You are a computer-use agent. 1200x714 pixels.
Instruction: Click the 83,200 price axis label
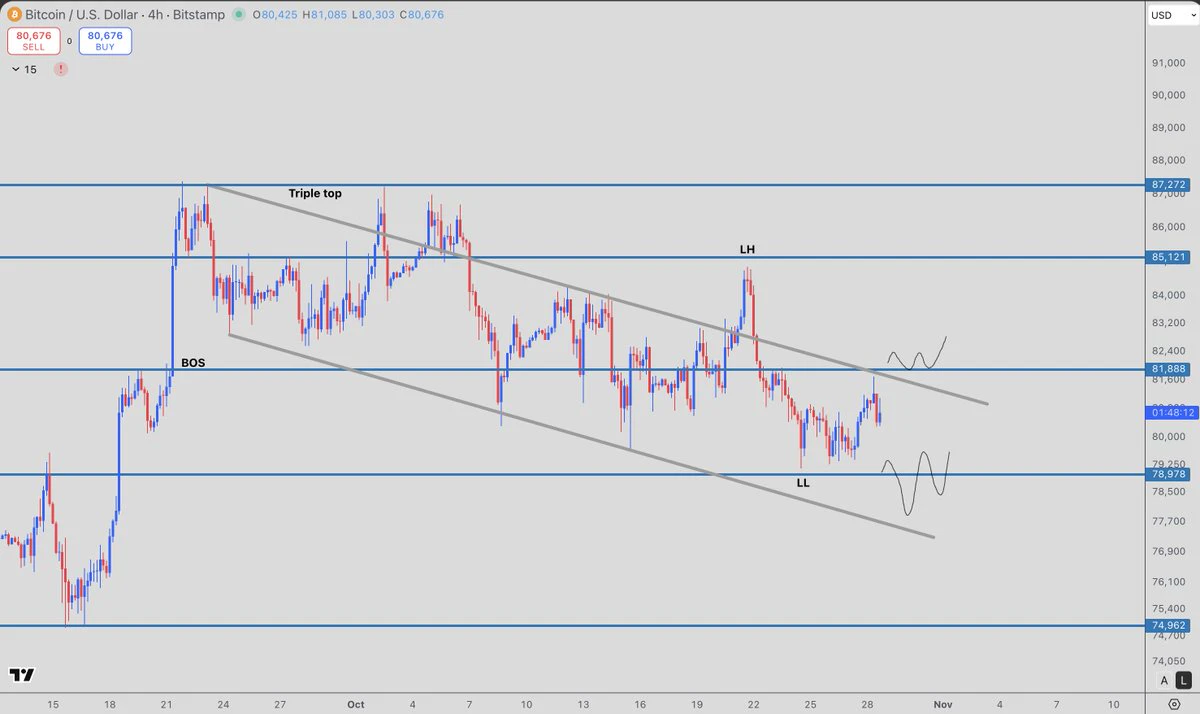[1169, 323]
